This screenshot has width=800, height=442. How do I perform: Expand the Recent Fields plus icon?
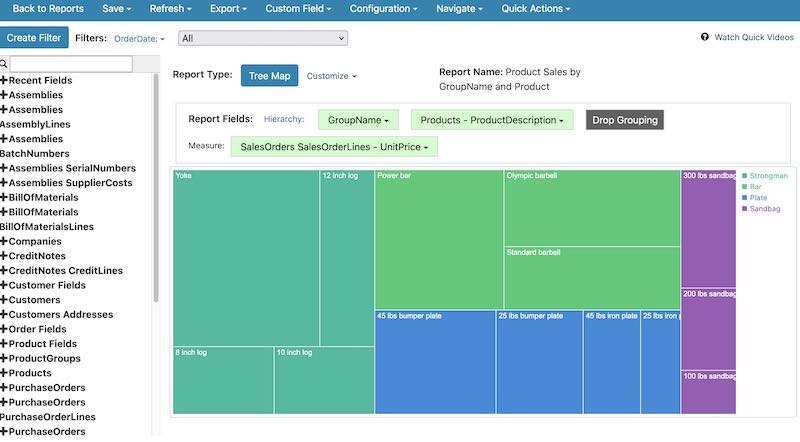point(4,81)
